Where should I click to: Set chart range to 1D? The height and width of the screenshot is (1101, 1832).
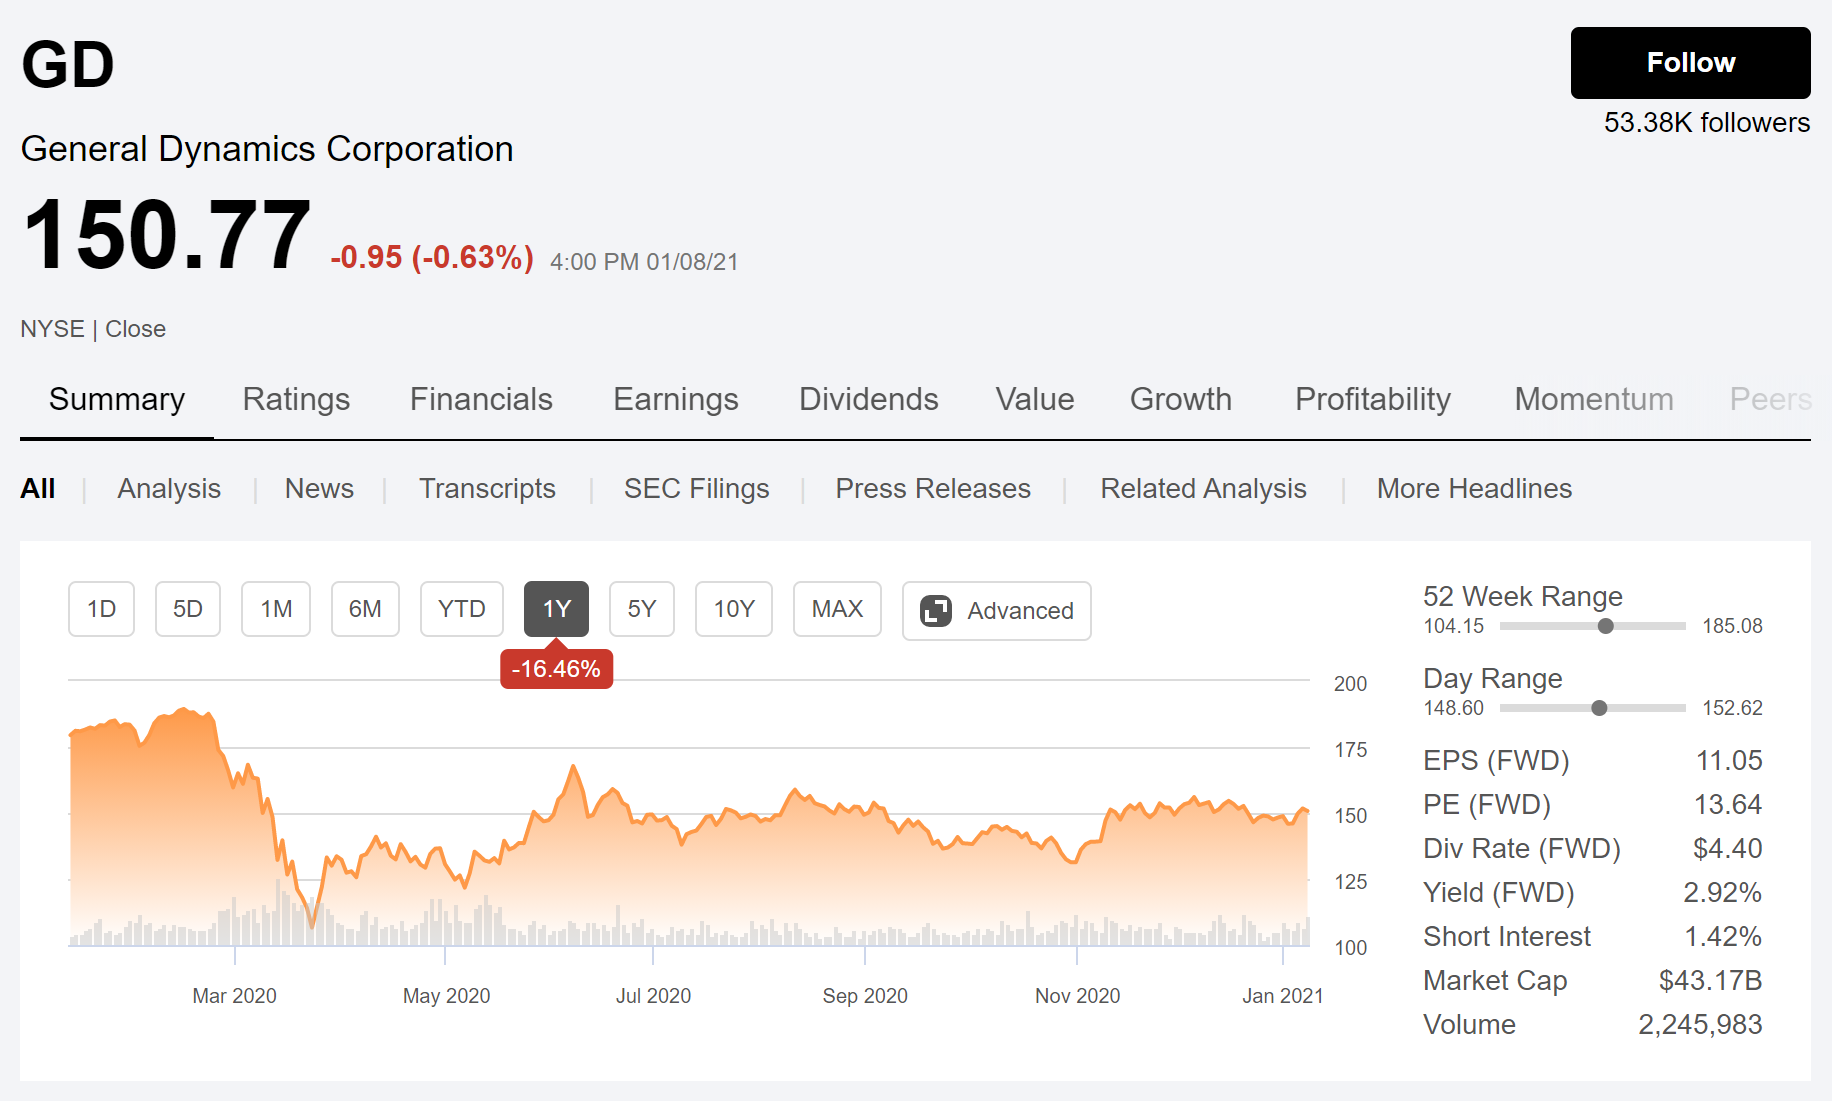pos(101,609)
